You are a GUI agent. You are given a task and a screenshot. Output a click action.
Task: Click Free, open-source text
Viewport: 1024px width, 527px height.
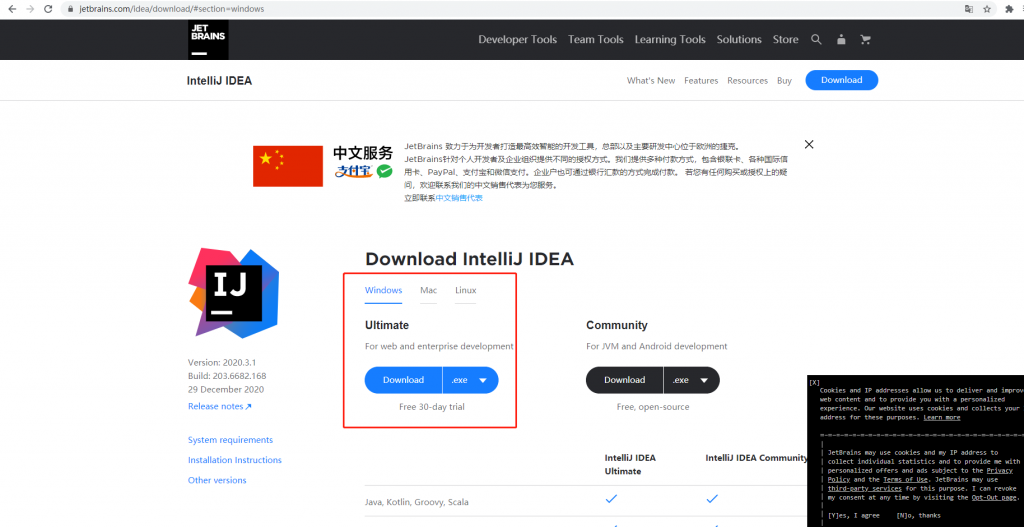click(x=653, y=407)
